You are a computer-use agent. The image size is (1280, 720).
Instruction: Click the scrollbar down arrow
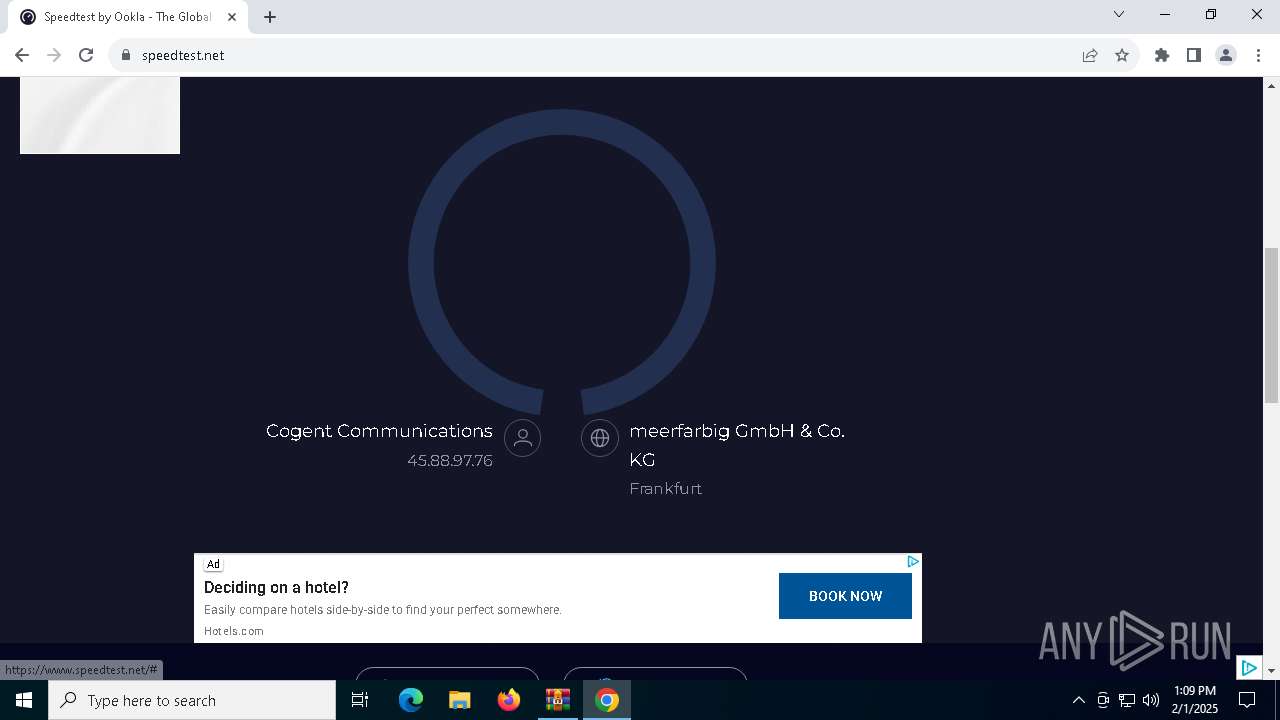tap(1271, 670)
